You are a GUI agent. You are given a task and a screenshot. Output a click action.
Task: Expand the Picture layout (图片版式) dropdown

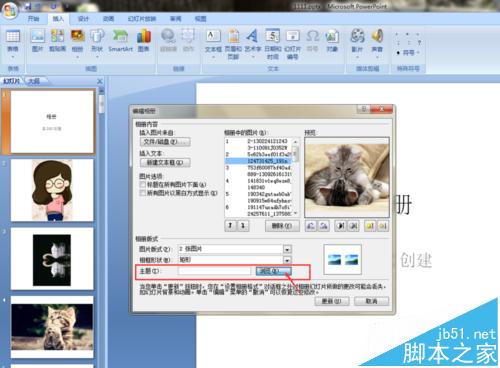[287, 249]
